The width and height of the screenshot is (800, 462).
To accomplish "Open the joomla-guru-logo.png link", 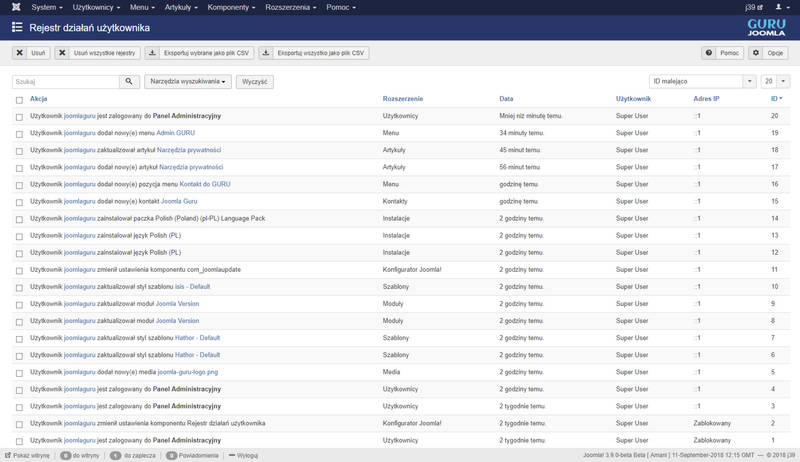I will 188,372.
